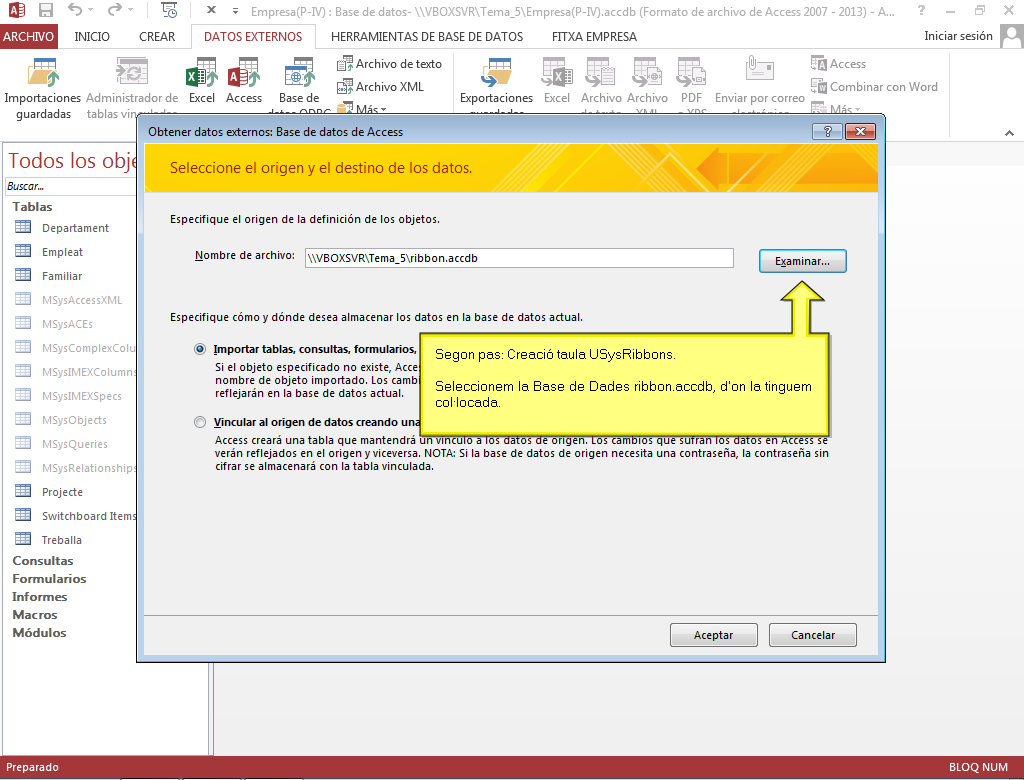Choose Archivo XML import
1024x780 pixels.
[x=380, y=86]
